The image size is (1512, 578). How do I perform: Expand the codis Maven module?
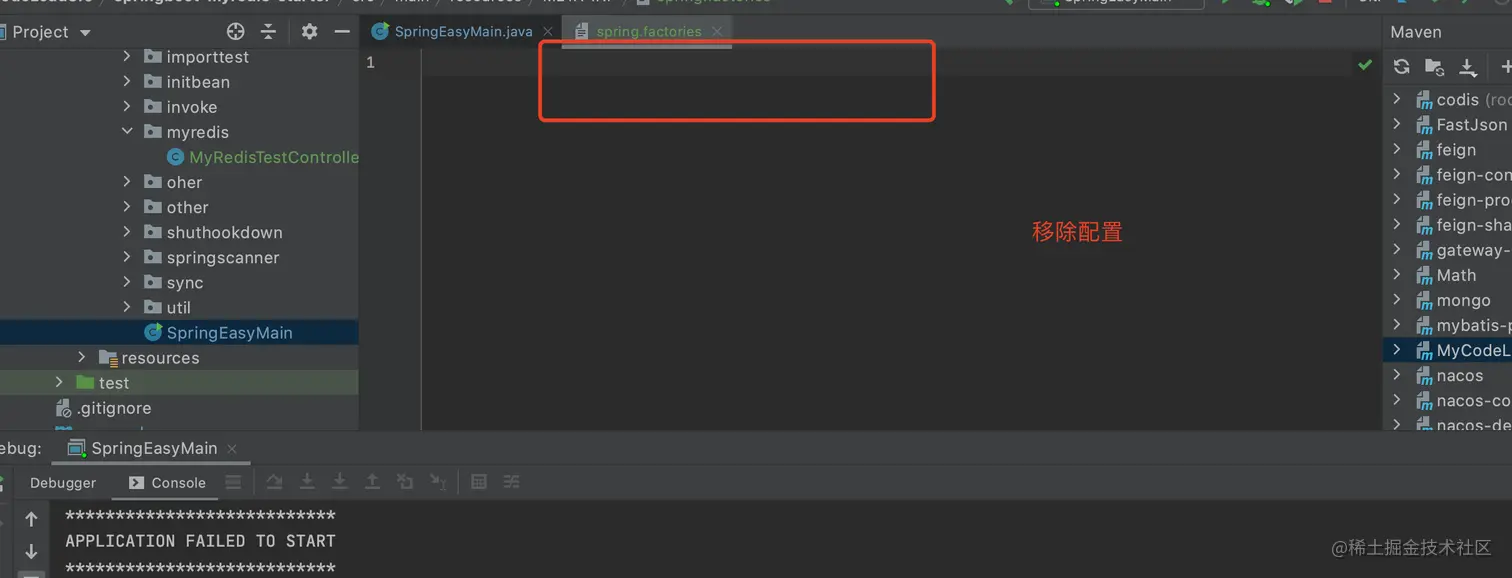(1397, 99)
